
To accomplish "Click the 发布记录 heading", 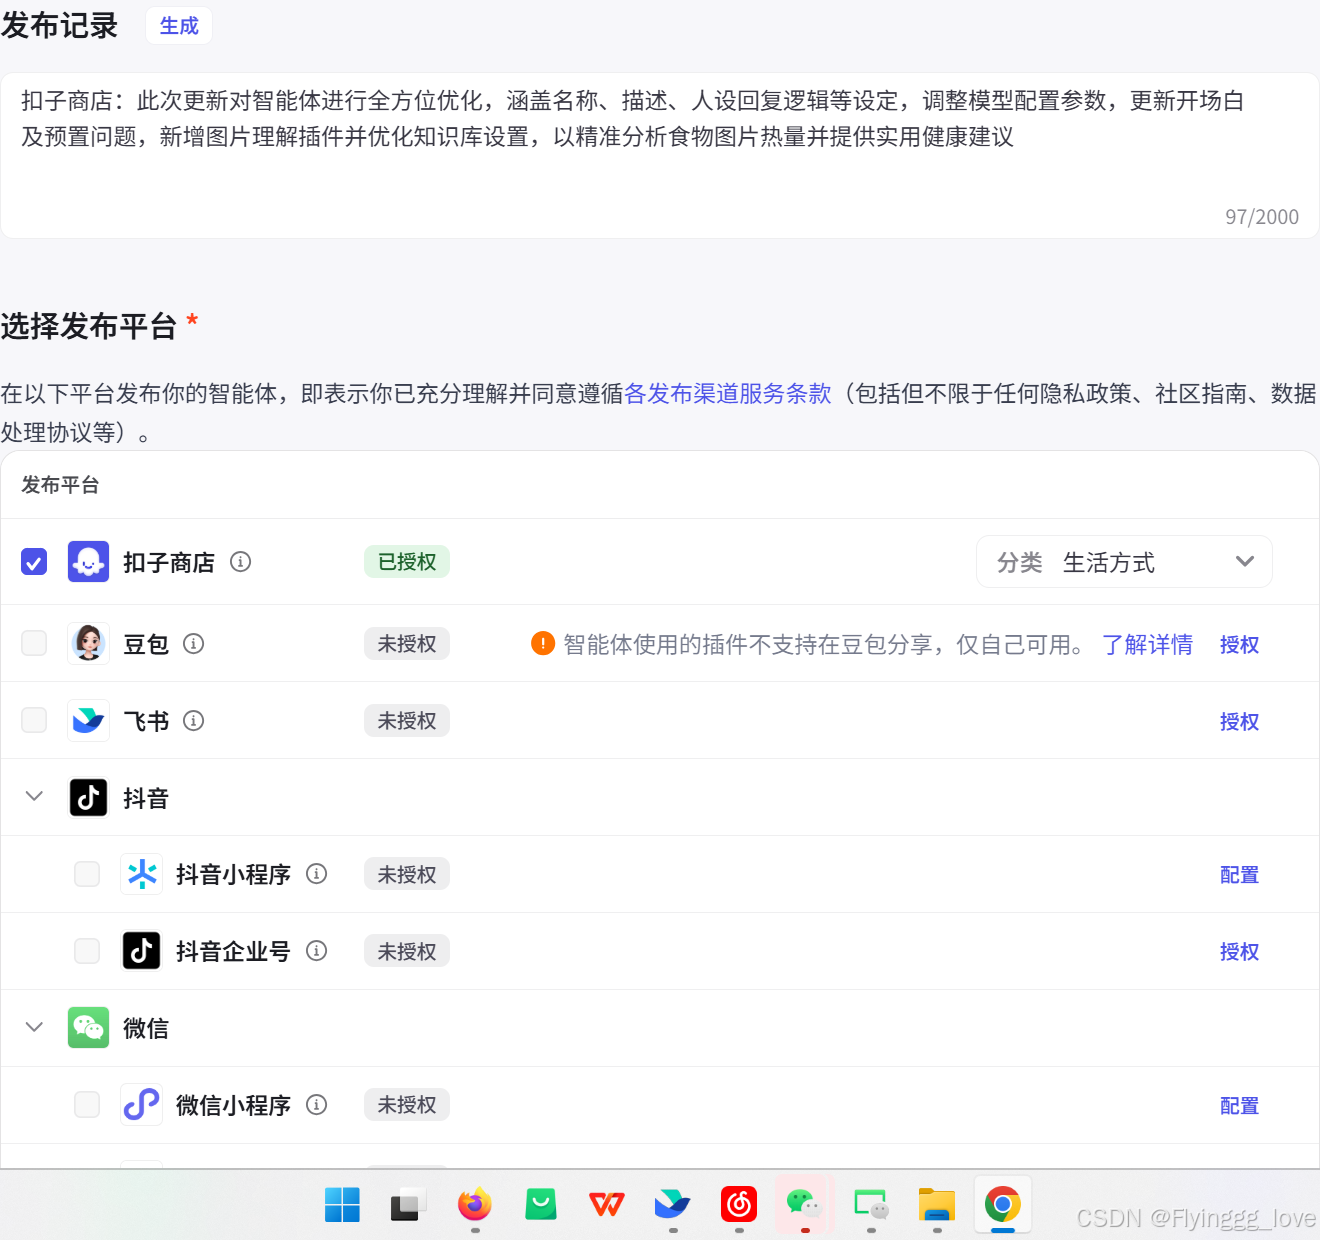I will click(59, 25).
